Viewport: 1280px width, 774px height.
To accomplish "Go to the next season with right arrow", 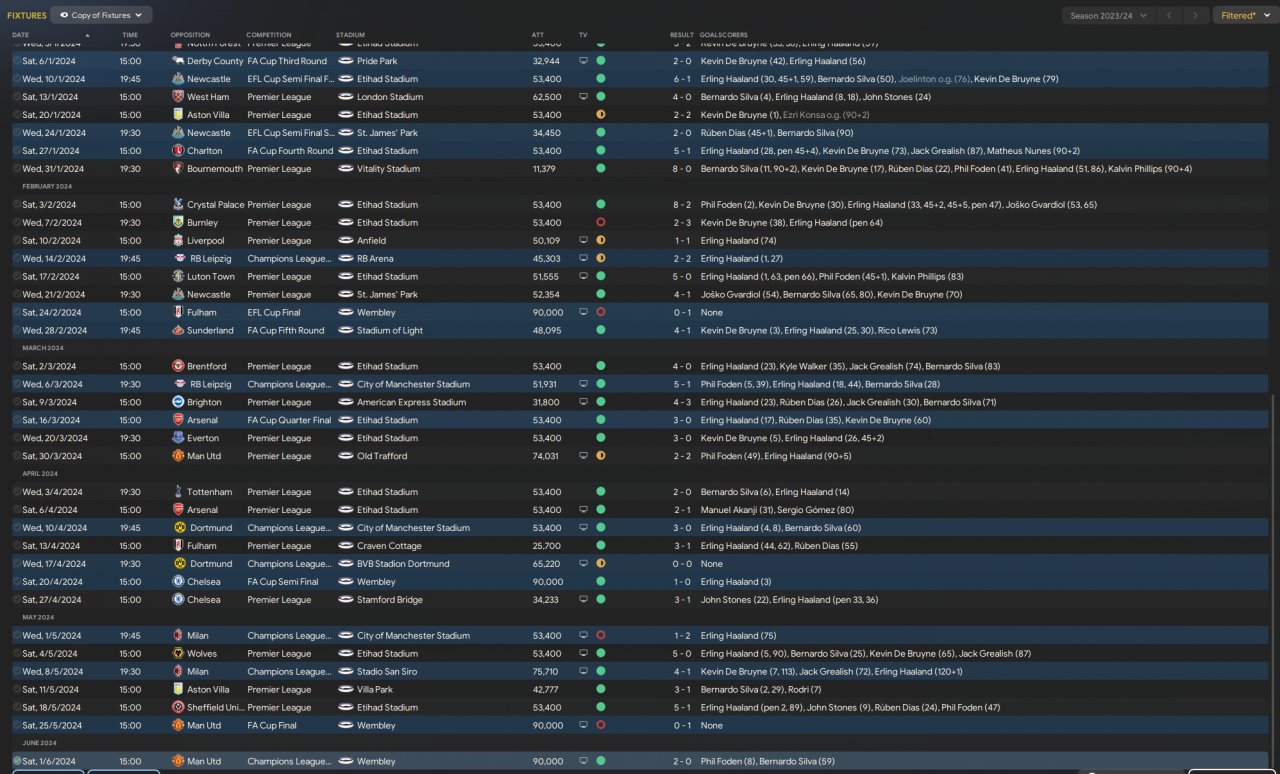I will pos(1195,15).
